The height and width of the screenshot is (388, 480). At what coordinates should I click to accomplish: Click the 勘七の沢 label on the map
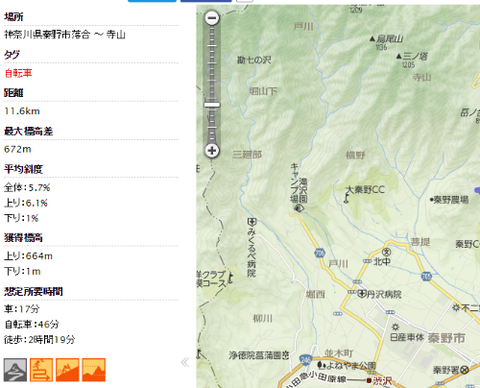254,60
